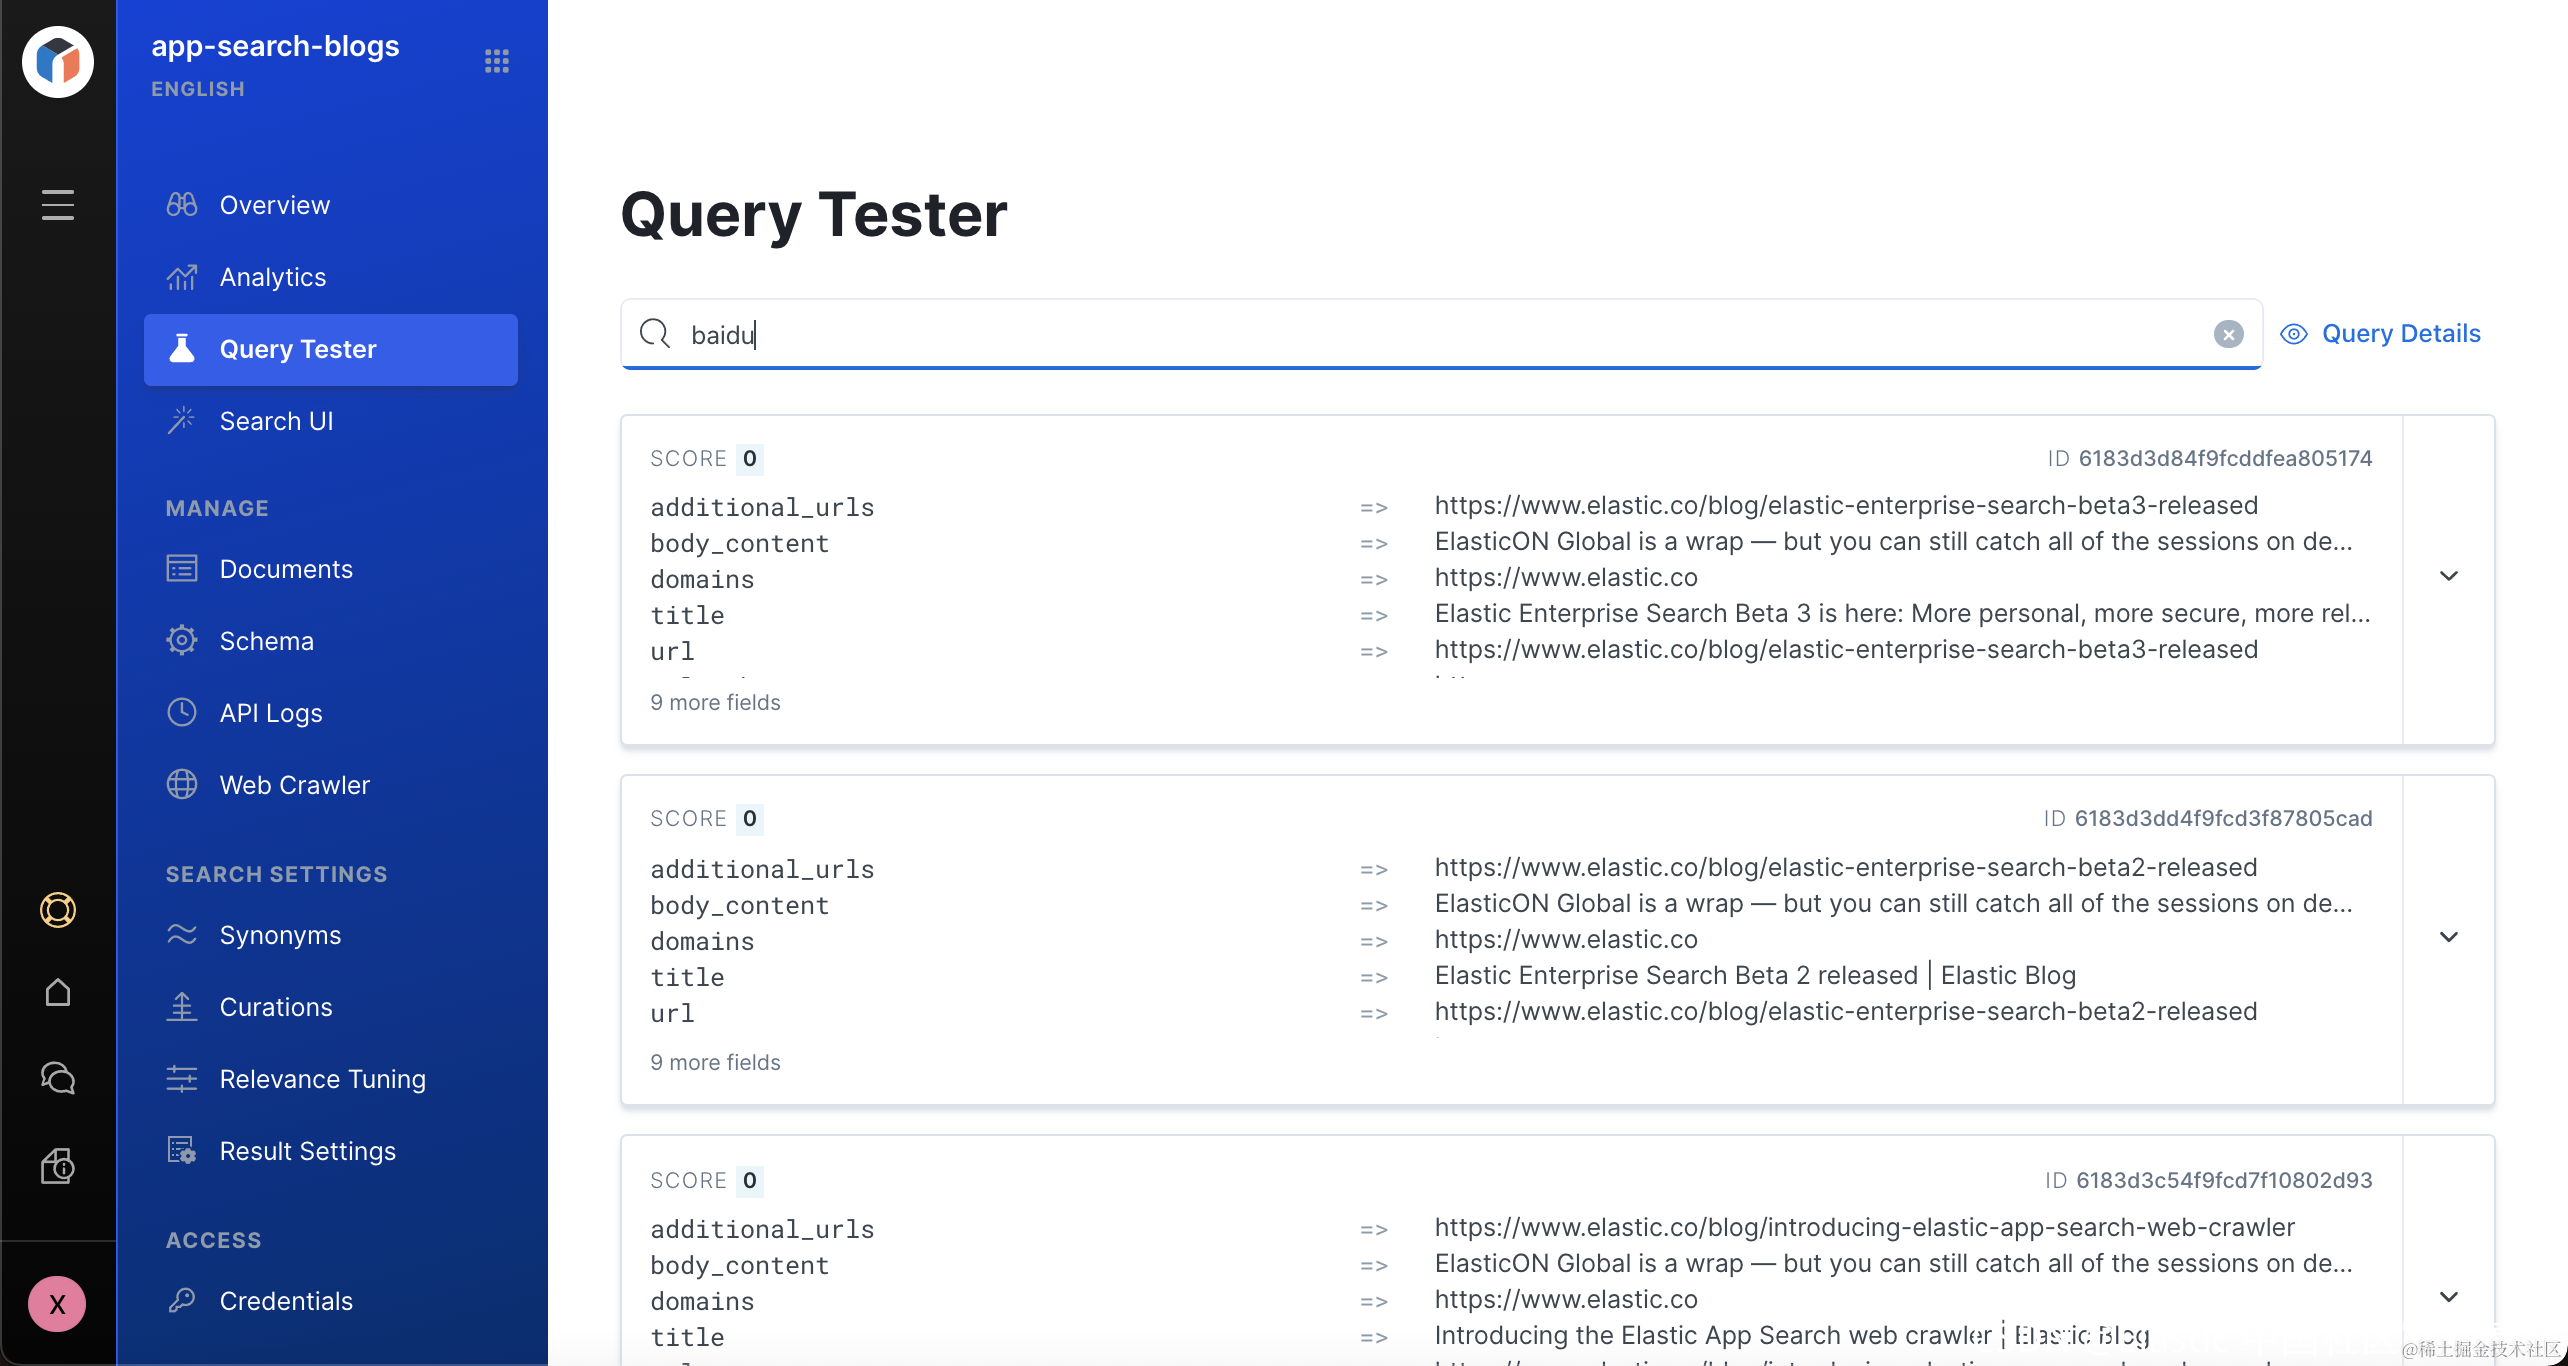Click the Enterprise Search logo
This screenshot has height=1366, width=2568.
tap(58, 62)
